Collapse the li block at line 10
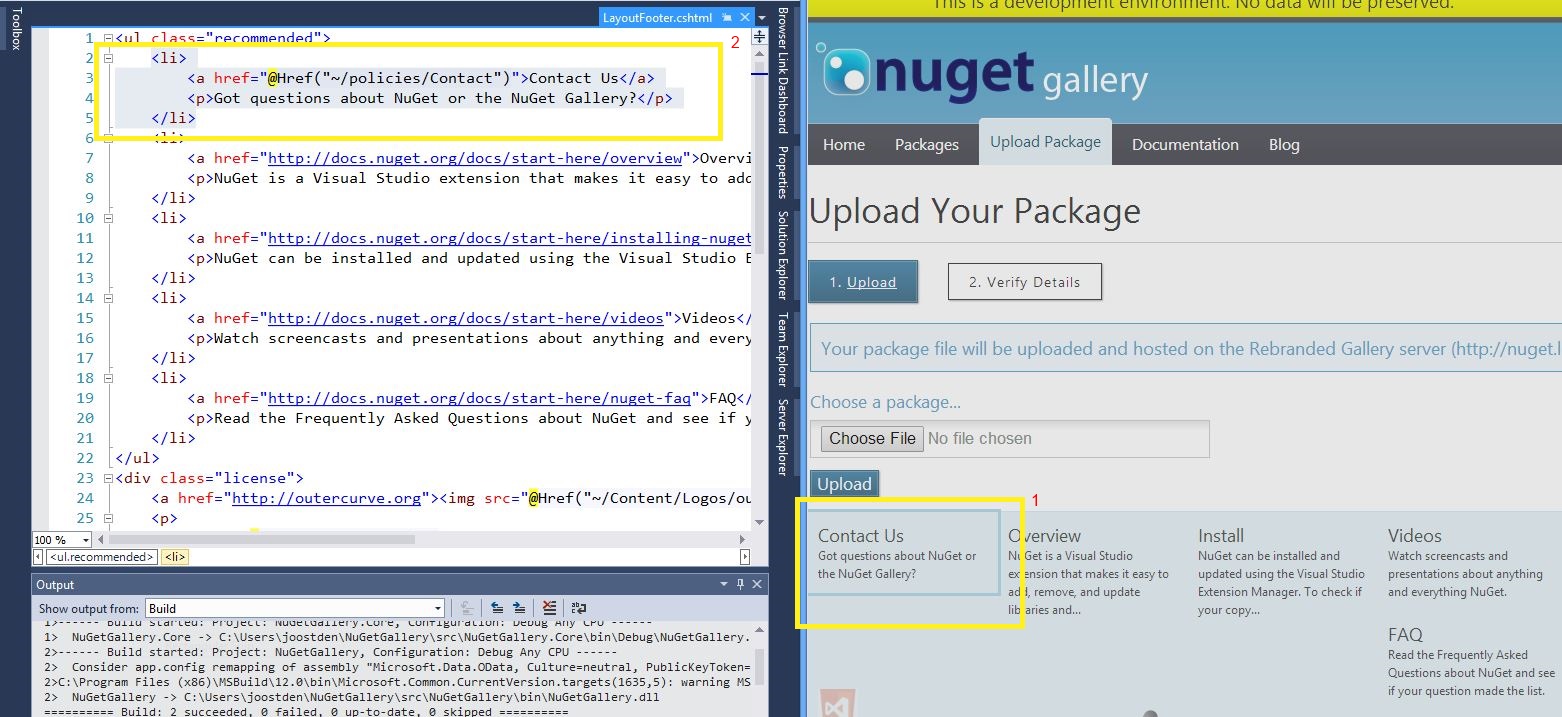This screenshot has width=1562, height=717. [107, 218]
